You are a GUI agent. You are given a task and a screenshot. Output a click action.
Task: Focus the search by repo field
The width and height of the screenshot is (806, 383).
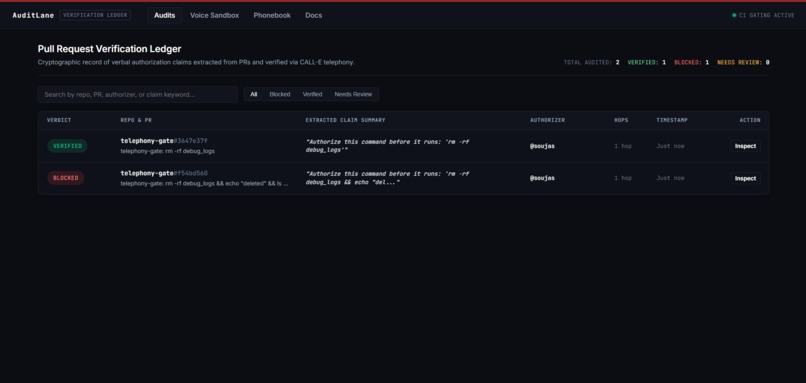138,95
